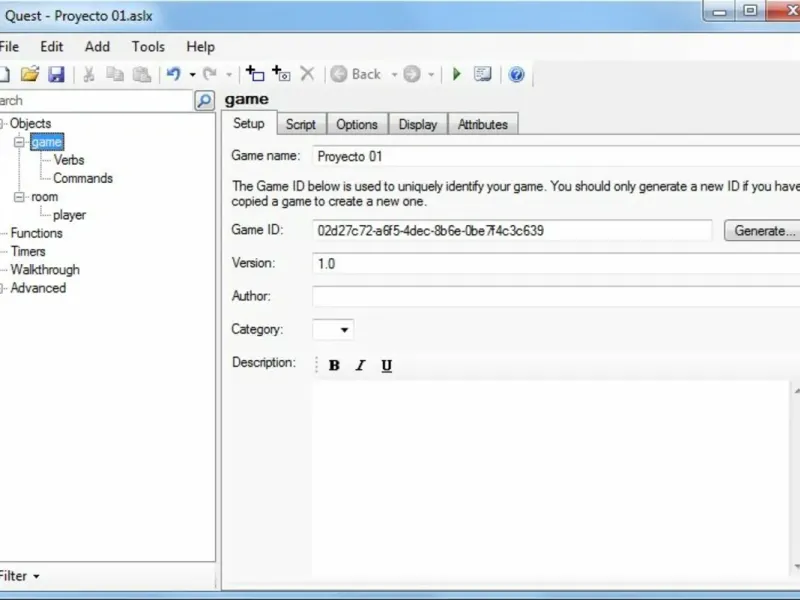800x600 pixels.
Task: Select the room tree item
Action: (x=44, y=197)
